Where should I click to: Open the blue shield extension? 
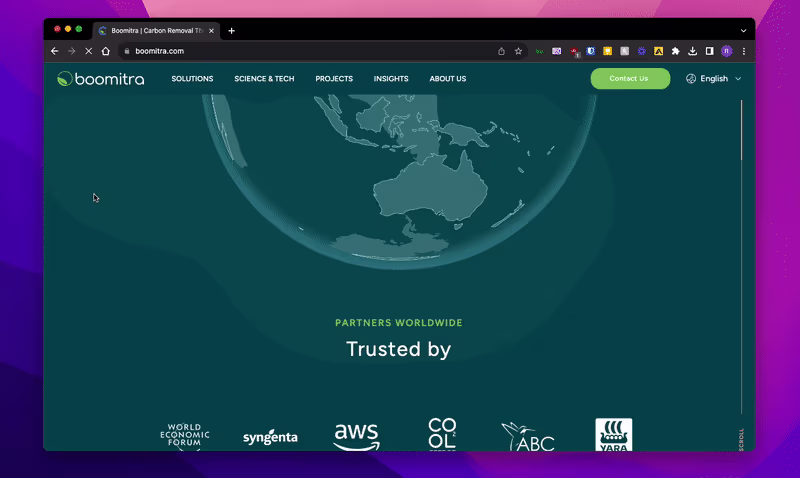point(590,51)
